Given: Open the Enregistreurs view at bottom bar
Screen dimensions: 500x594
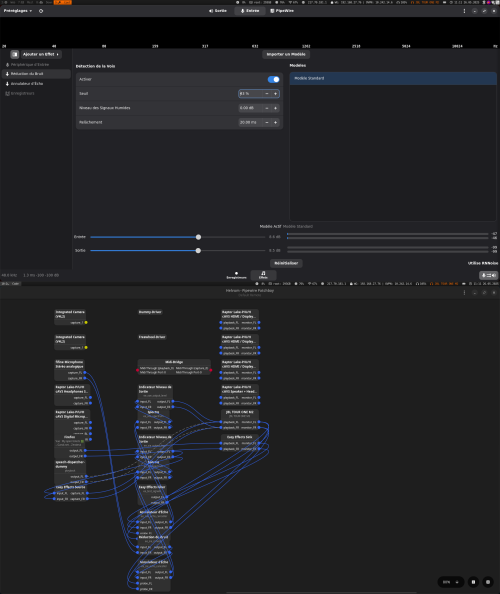Looking at the screenshot, I should pyautogui.click(x=236, y=275).
